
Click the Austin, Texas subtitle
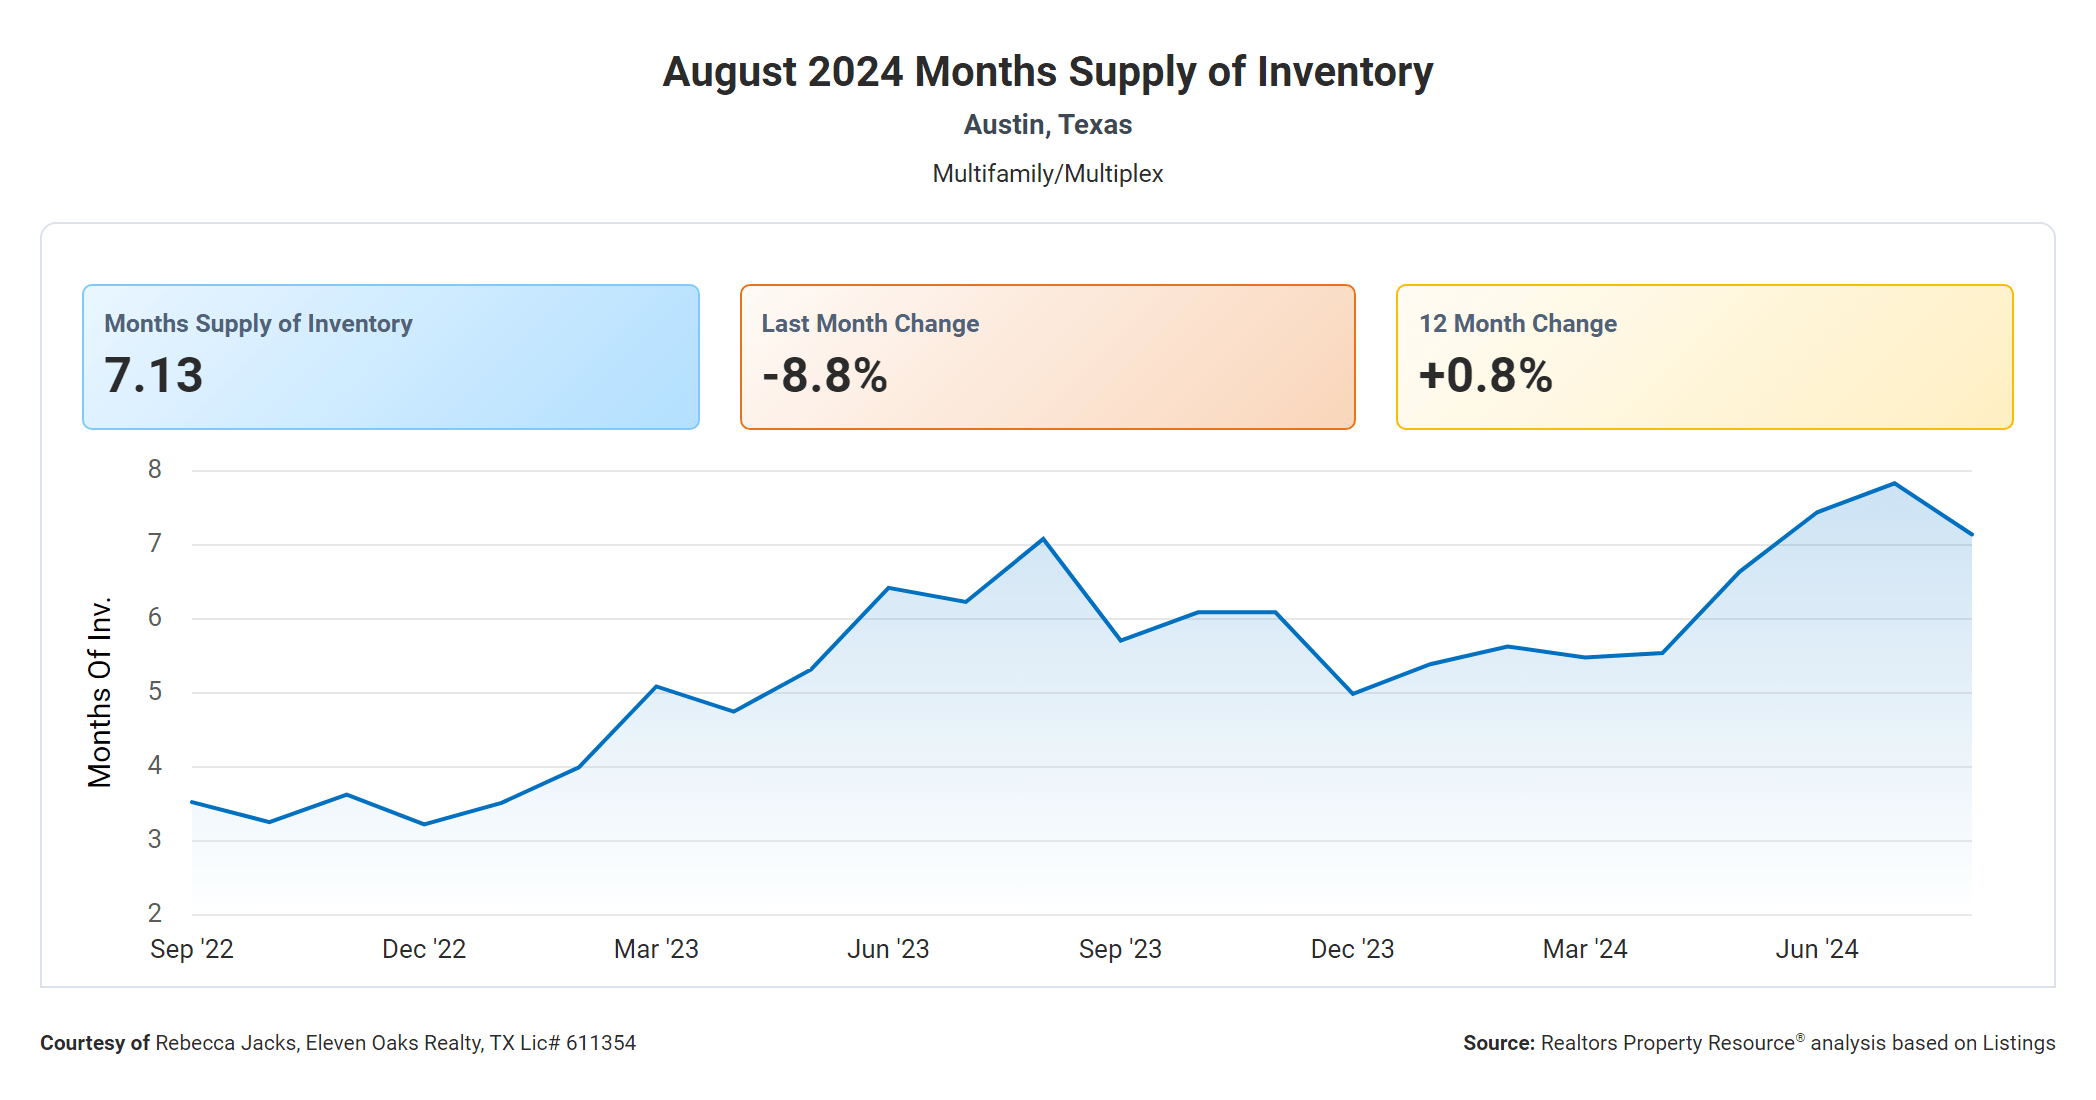[x=1047, y=125]
